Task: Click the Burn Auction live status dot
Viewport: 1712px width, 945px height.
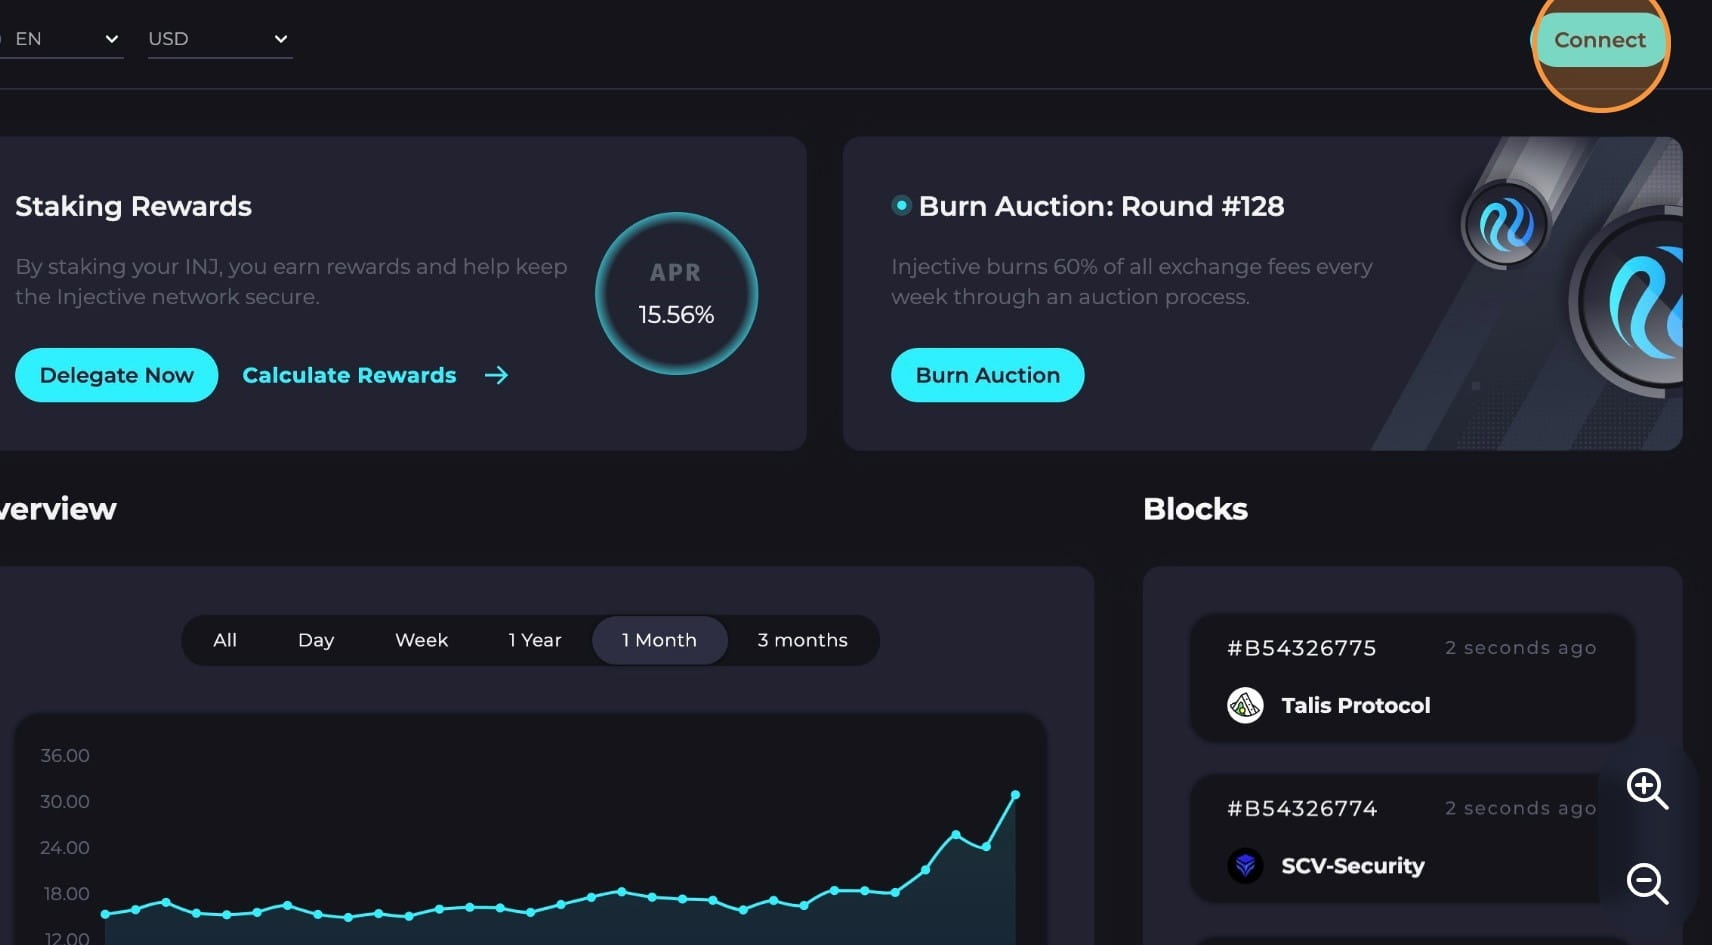Action: point(901,205)
